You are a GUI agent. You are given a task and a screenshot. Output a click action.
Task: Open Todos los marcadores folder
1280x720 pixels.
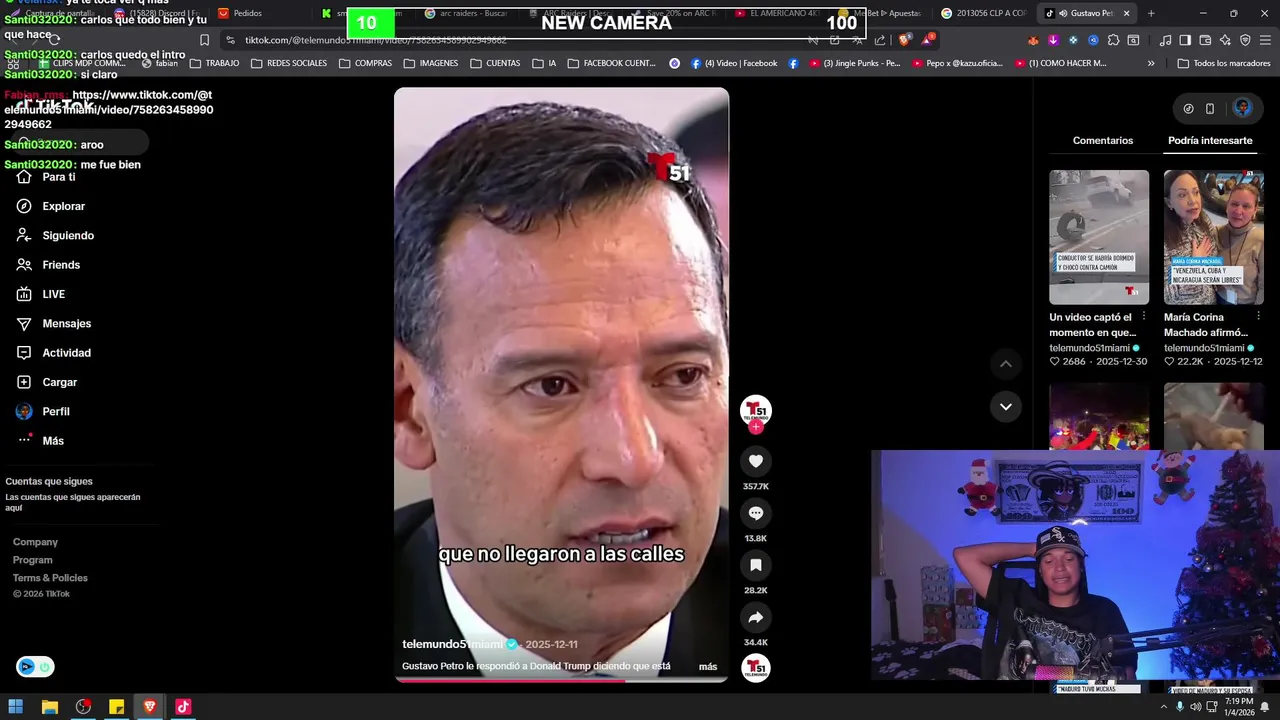[1224, 63]
